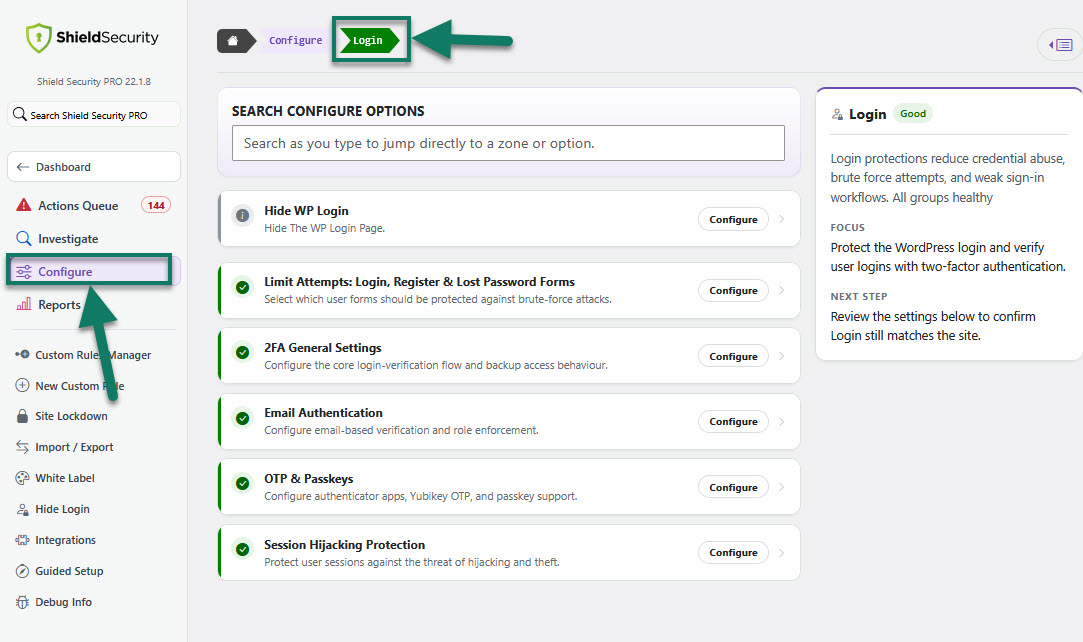The width and height of the screenshot is (1083, 642).
Task: Click the Site Lockdown padlock icon
Action: [22, 416]
